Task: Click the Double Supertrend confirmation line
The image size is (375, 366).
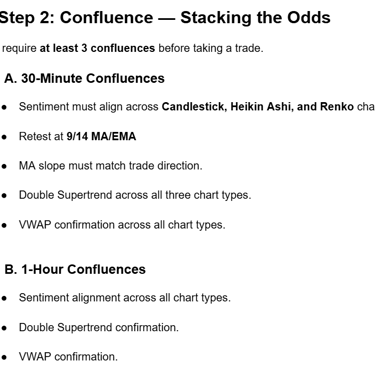Action: click(99, 327)
